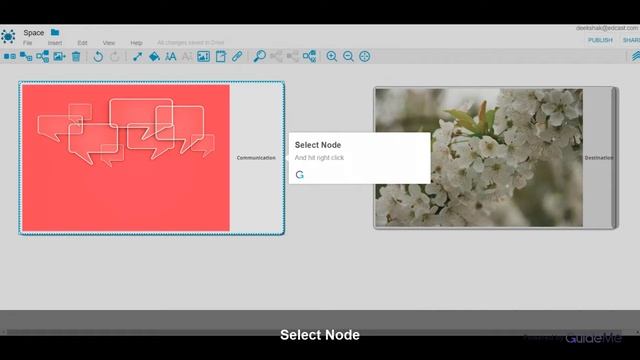Image resolution: width=640 pixels, height=360 pixels.
Task: Select the connector line arrow tool
Action: 138,56
